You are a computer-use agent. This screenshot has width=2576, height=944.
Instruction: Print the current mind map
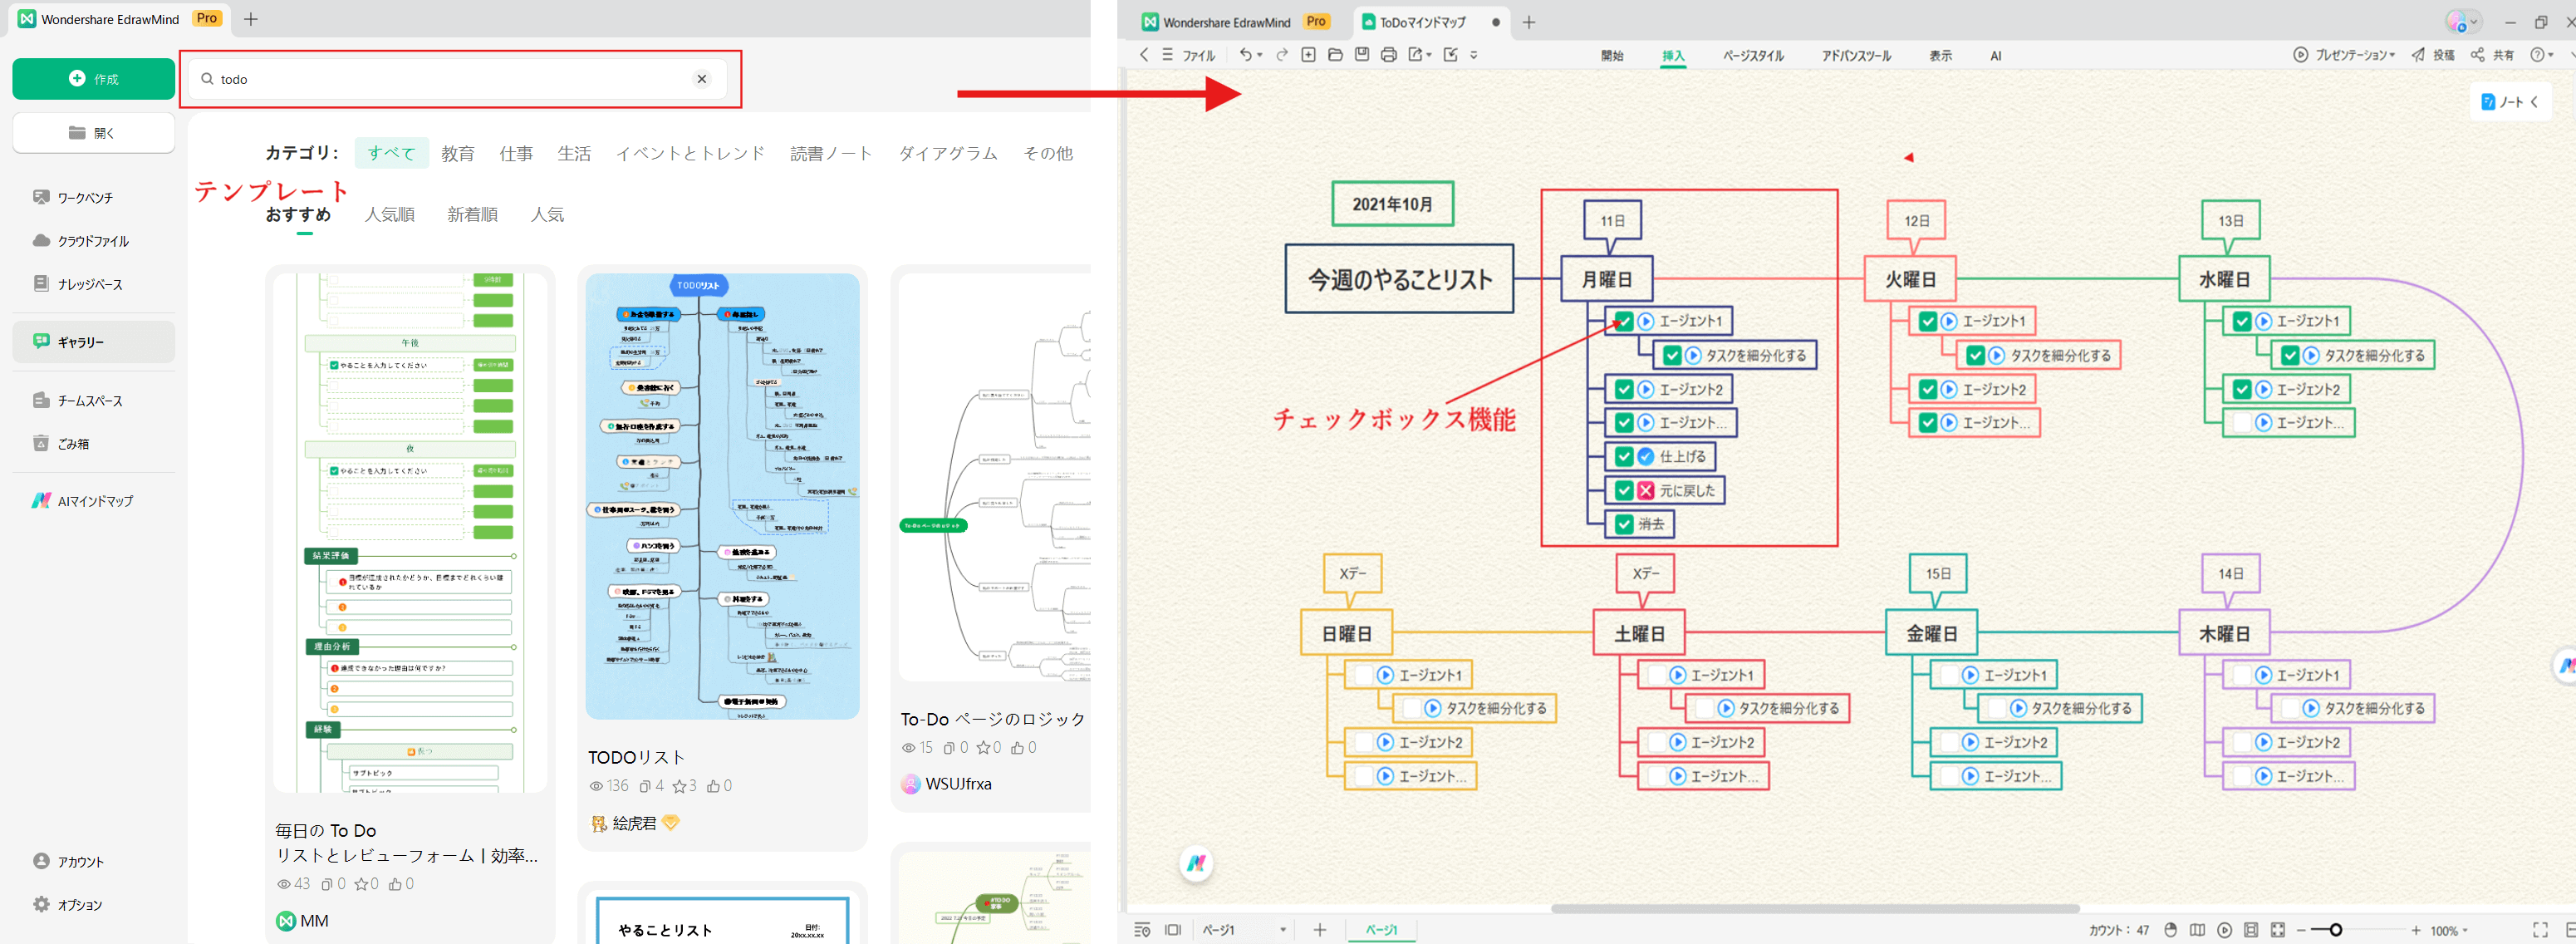coord(1390,55)
